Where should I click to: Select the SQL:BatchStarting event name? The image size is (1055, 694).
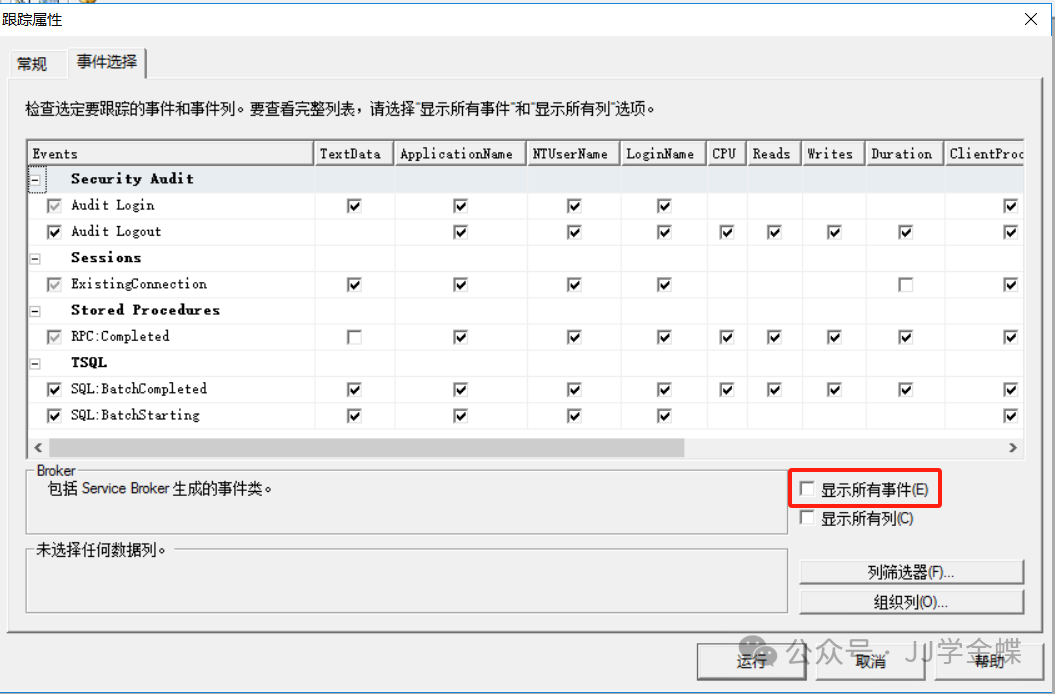tap(135, 415)
